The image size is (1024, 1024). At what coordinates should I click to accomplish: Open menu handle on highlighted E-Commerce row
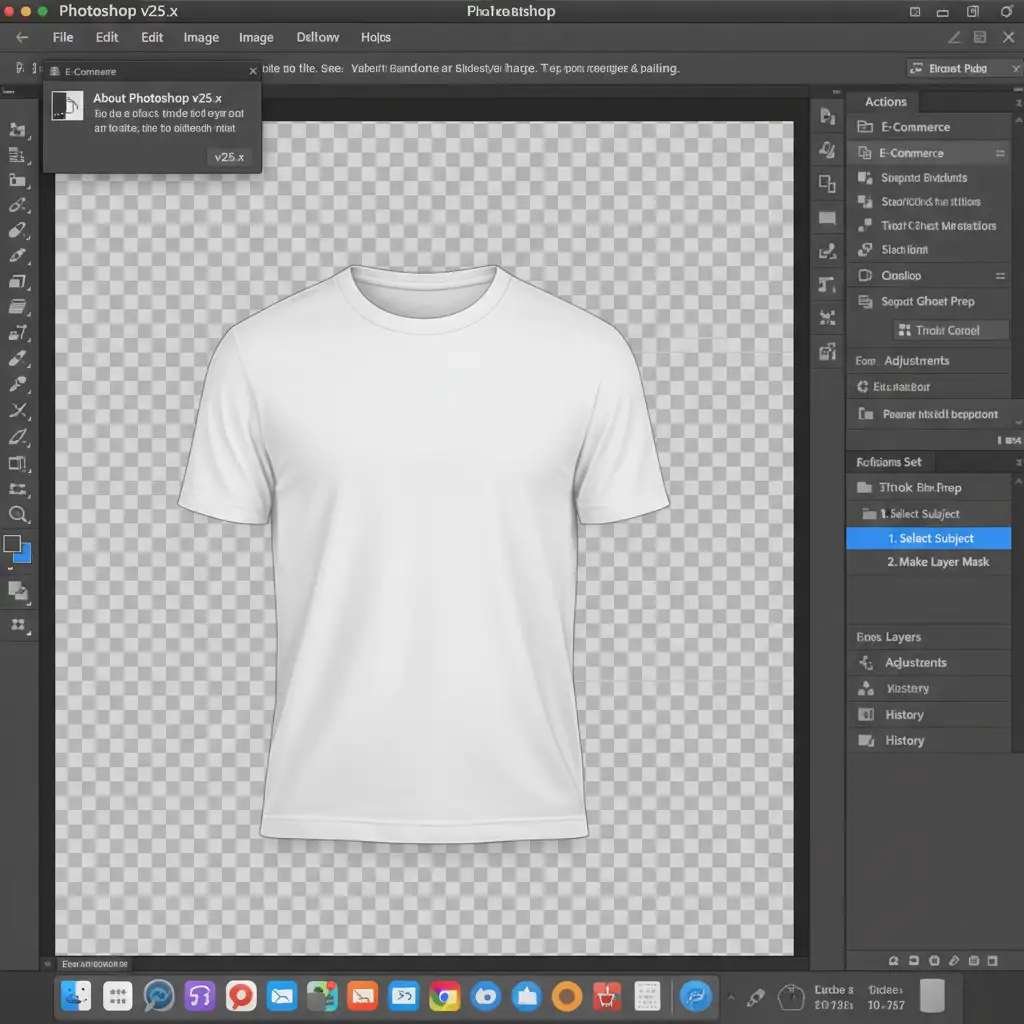[999, 153]
